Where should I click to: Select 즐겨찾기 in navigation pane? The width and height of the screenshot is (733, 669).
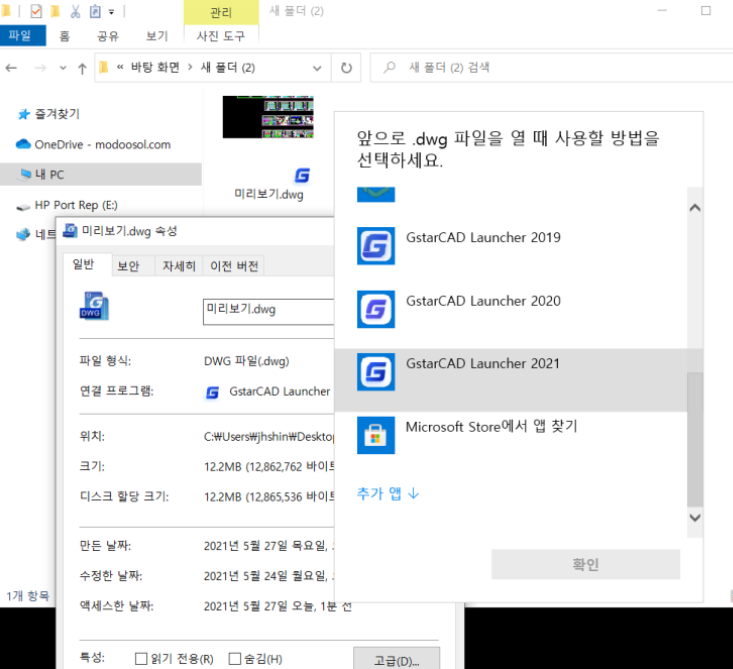coord(57,114)
